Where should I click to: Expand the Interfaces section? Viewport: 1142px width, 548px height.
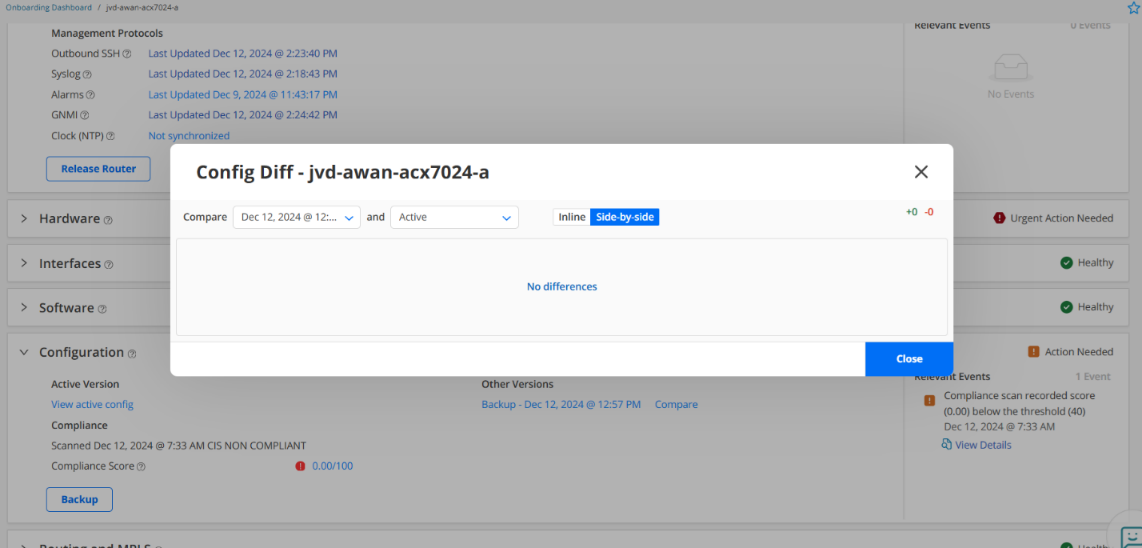point(23,263)
